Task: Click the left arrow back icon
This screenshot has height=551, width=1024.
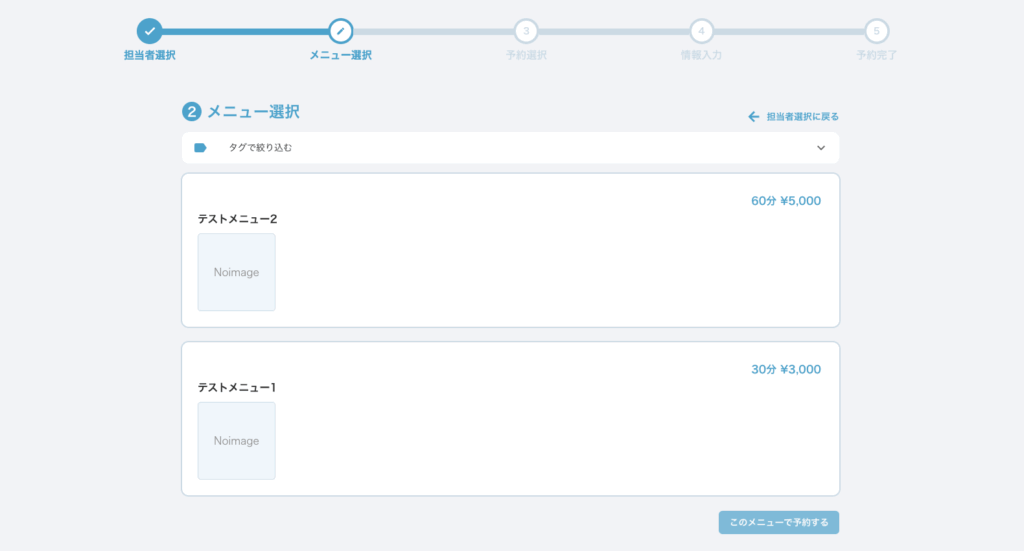Action: click(754, 117)
